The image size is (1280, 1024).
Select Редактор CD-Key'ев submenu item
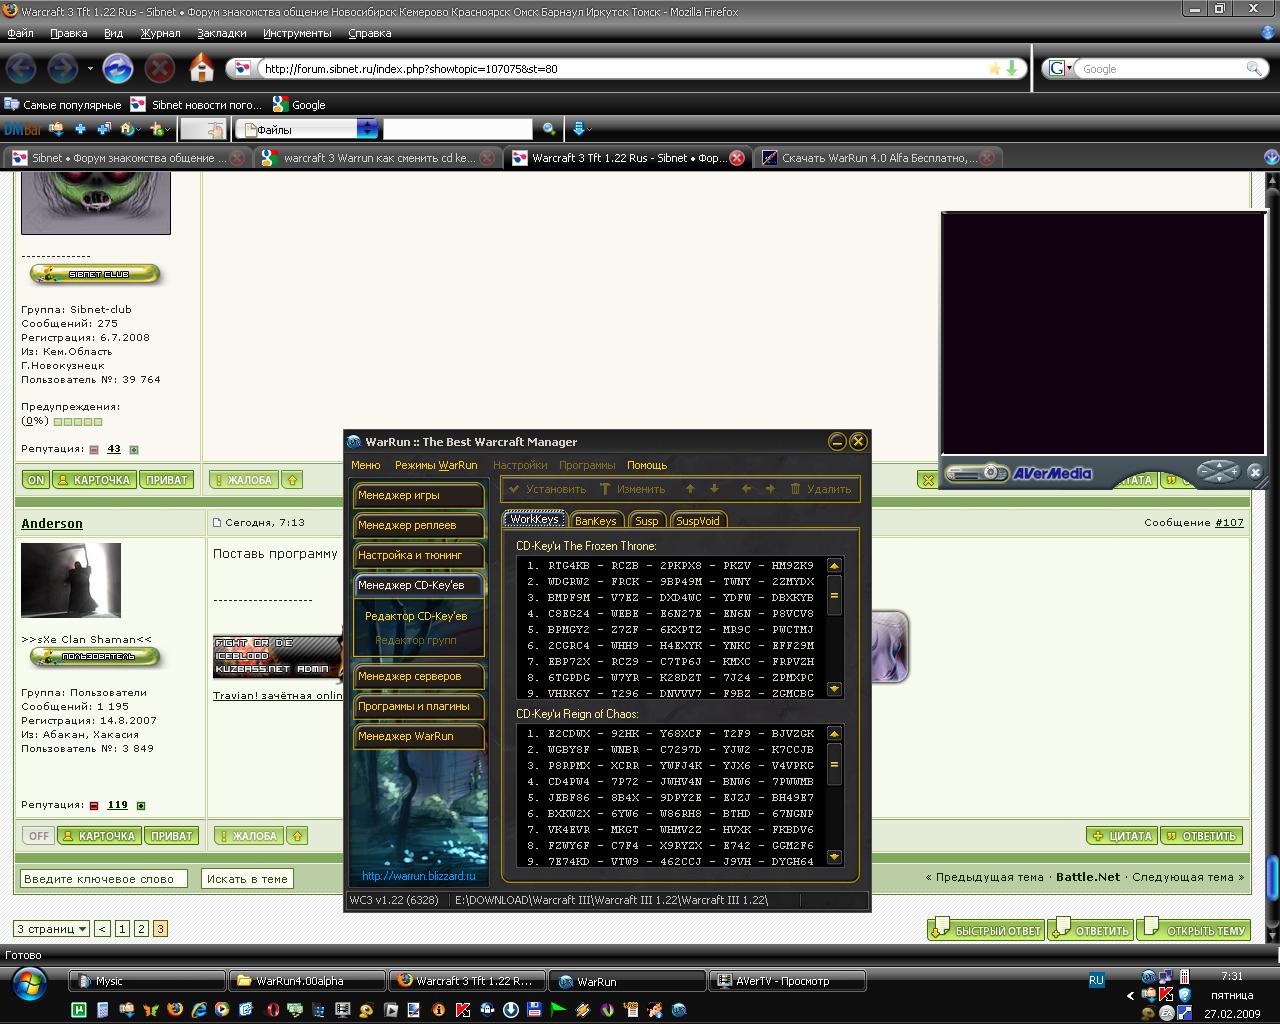click(x=416, y=616)
